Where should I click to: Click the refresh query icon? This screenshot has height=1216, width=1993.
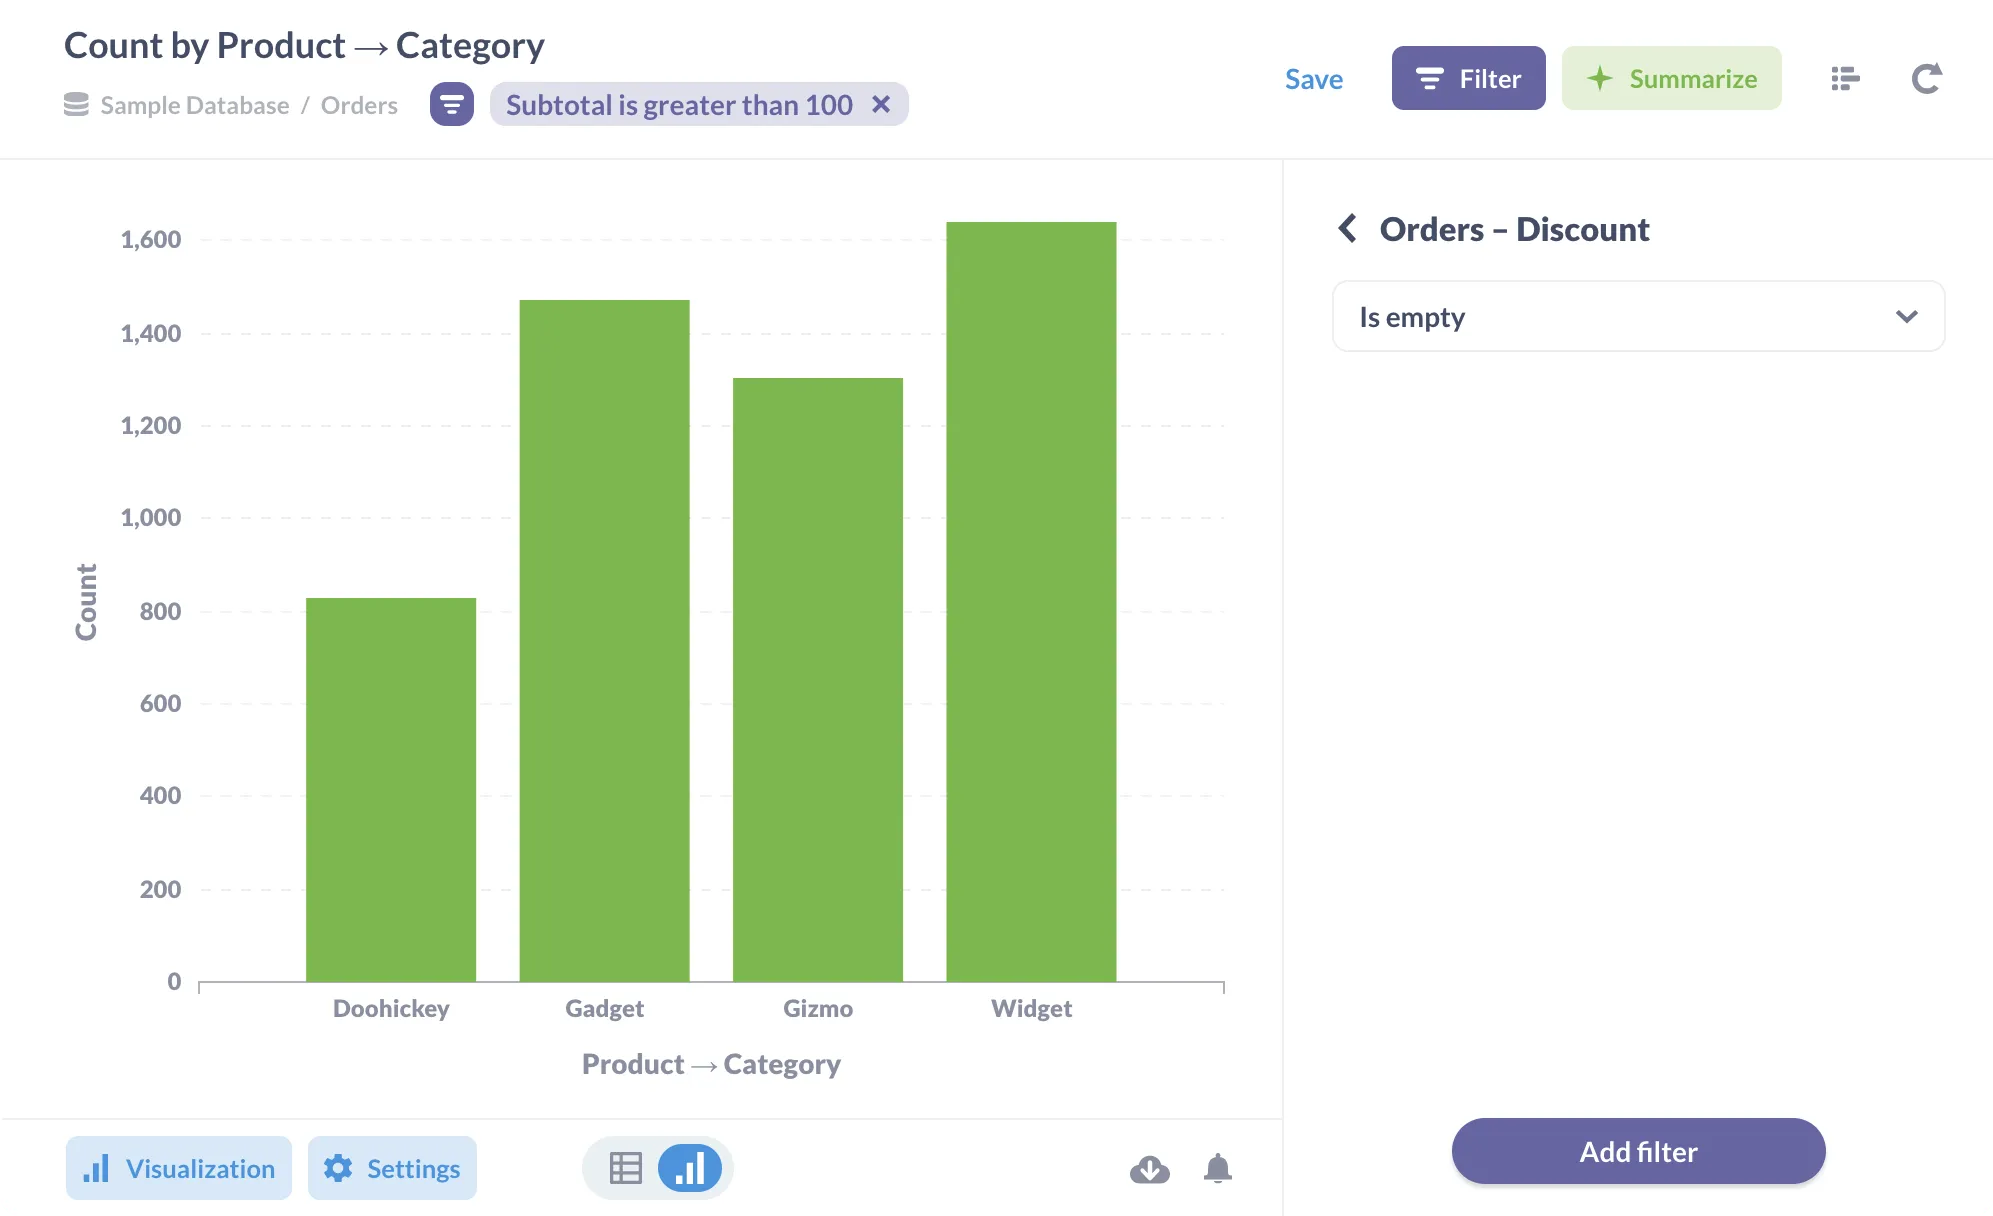pyautogui.click(x=1926, y=79)
